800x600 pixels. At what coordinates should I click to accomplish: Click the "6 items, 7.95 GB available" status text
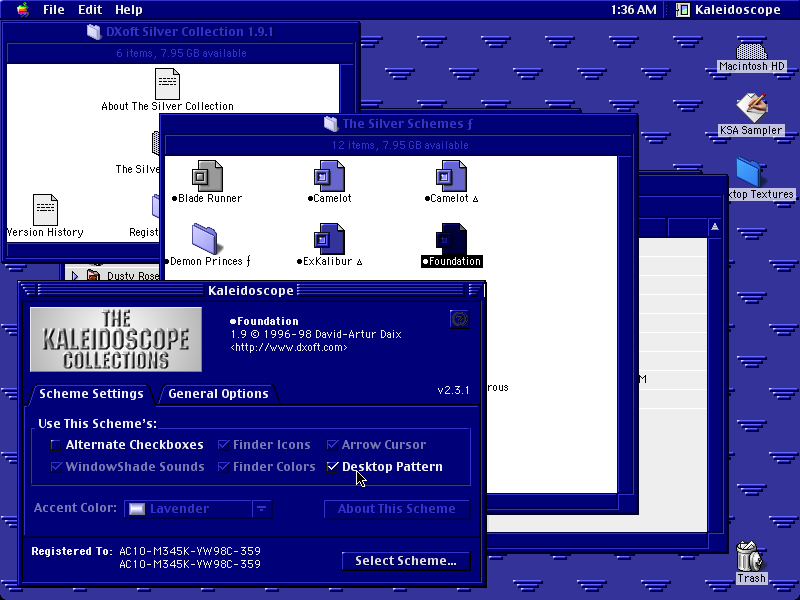pos(181,53)
